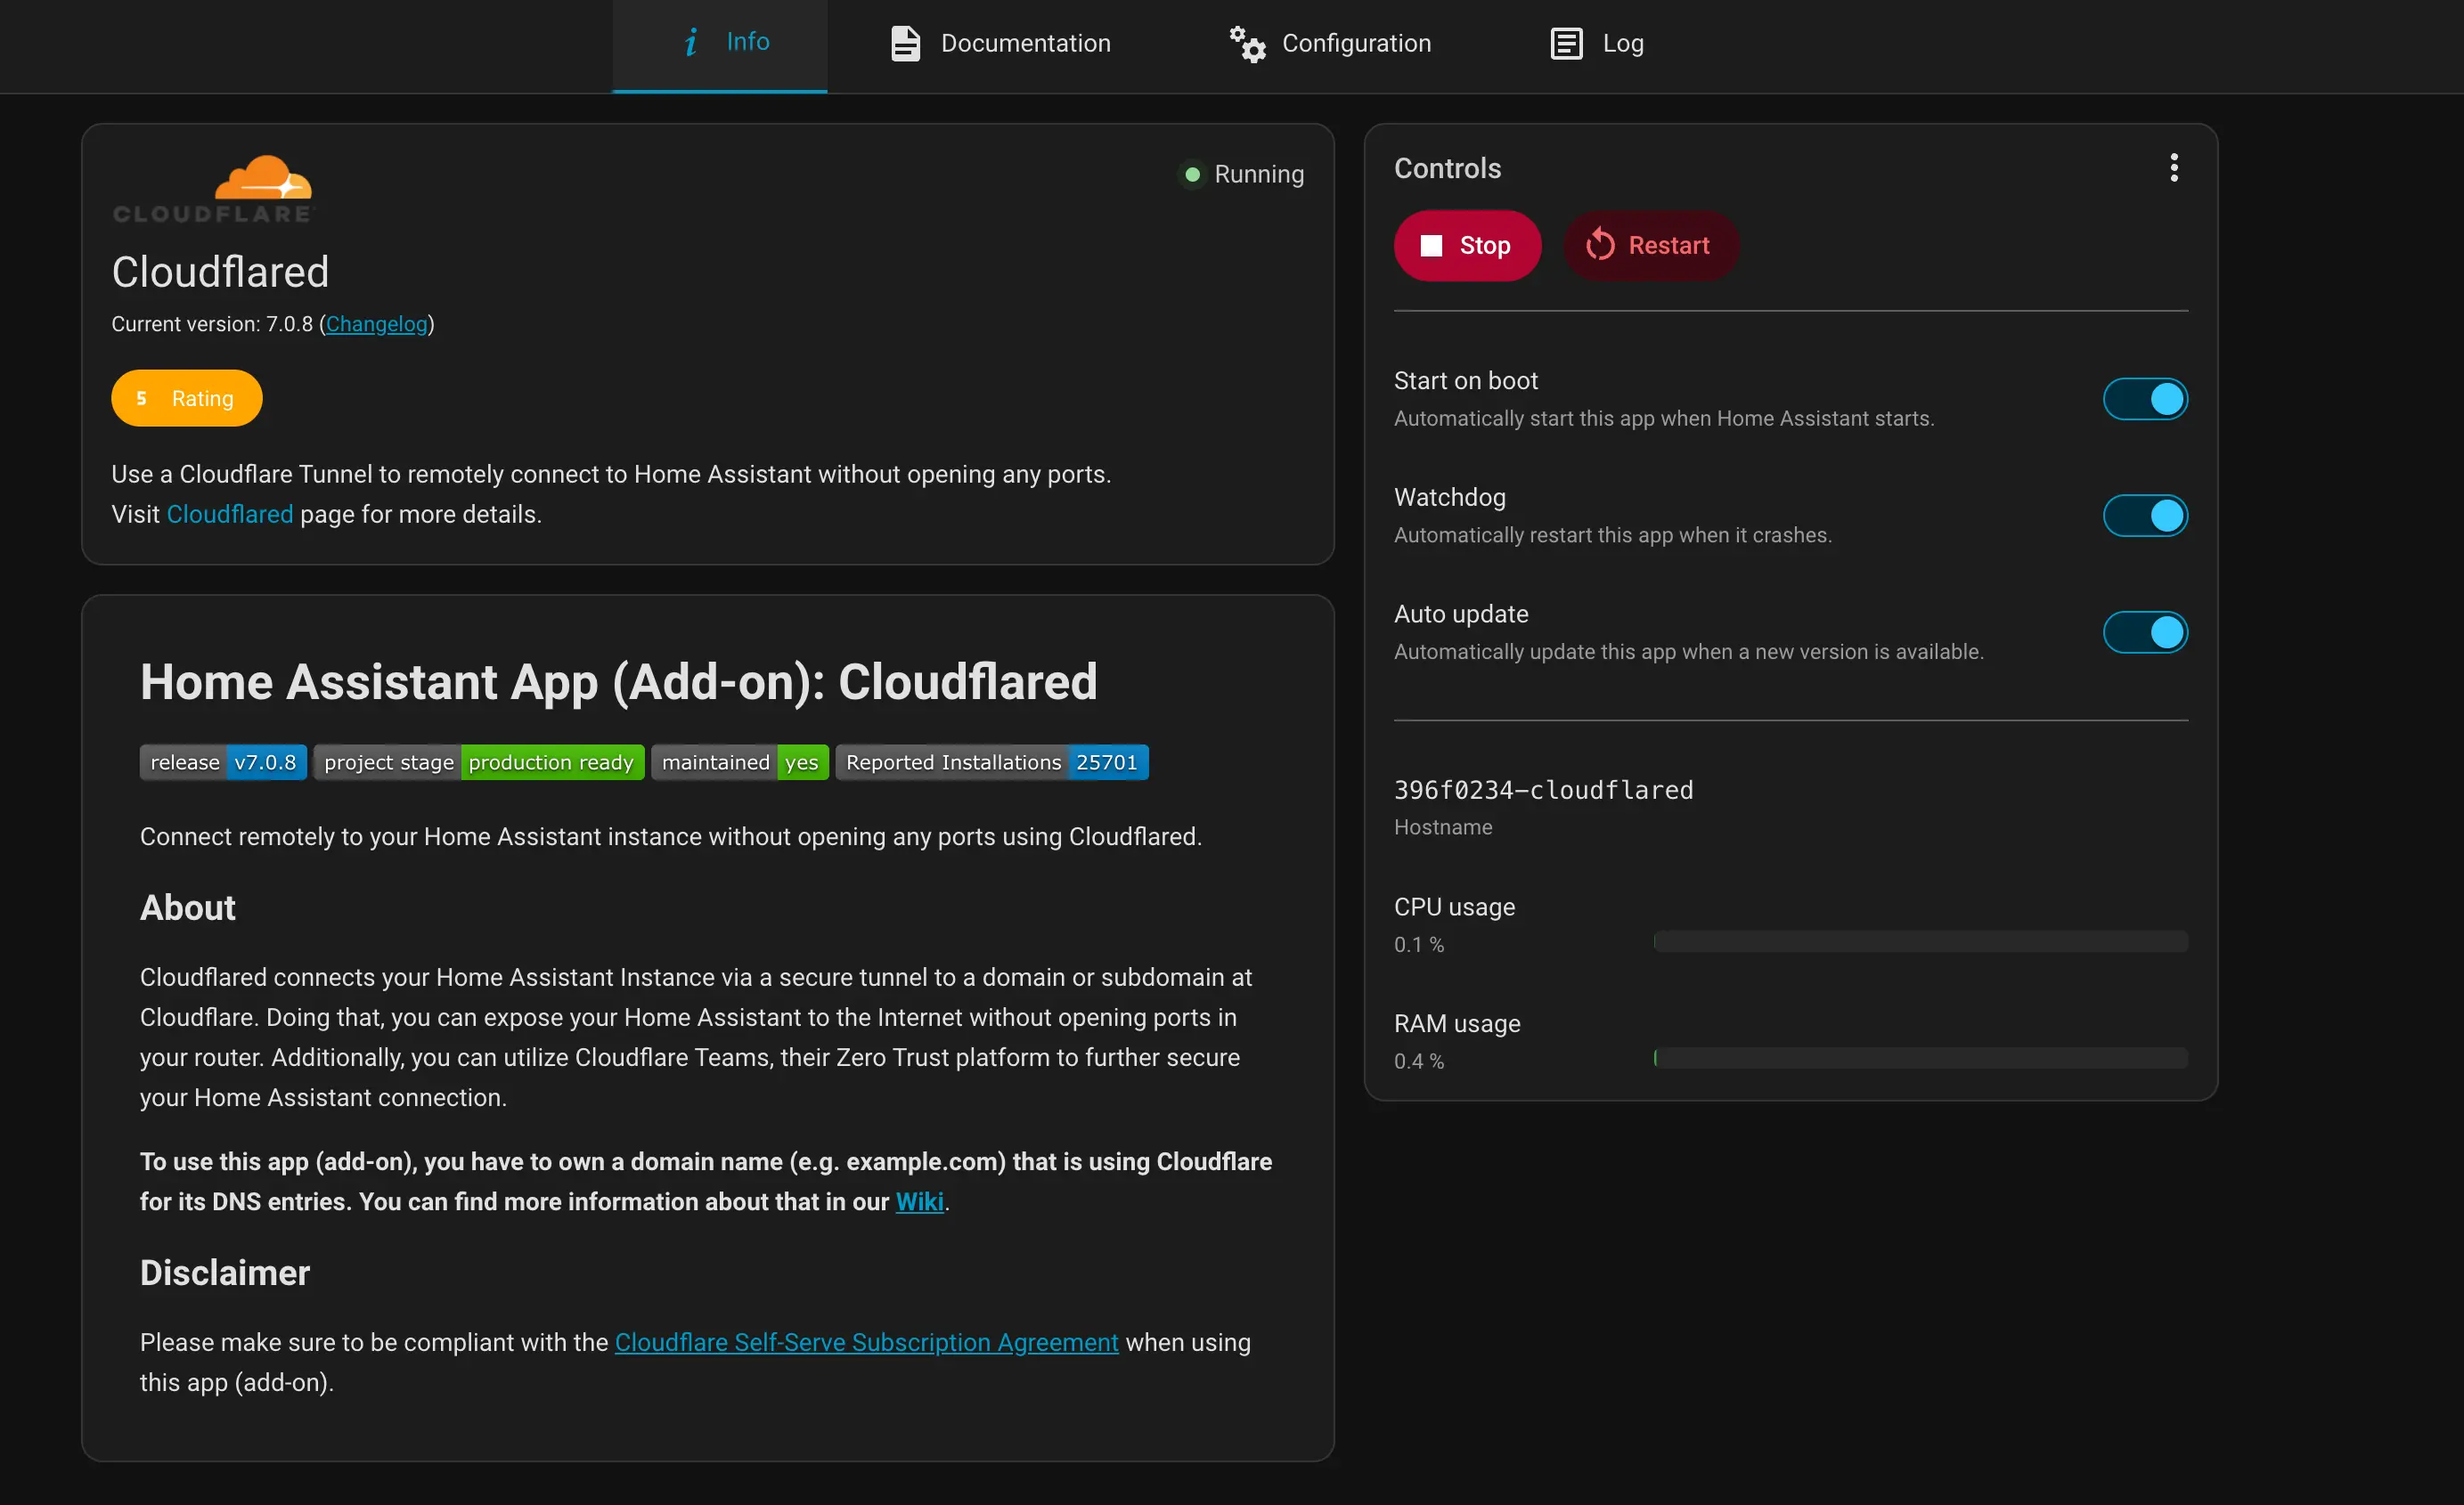The image size is (2464, 1505).
Task: Click the Log list icon
Action: [1566, 44]
